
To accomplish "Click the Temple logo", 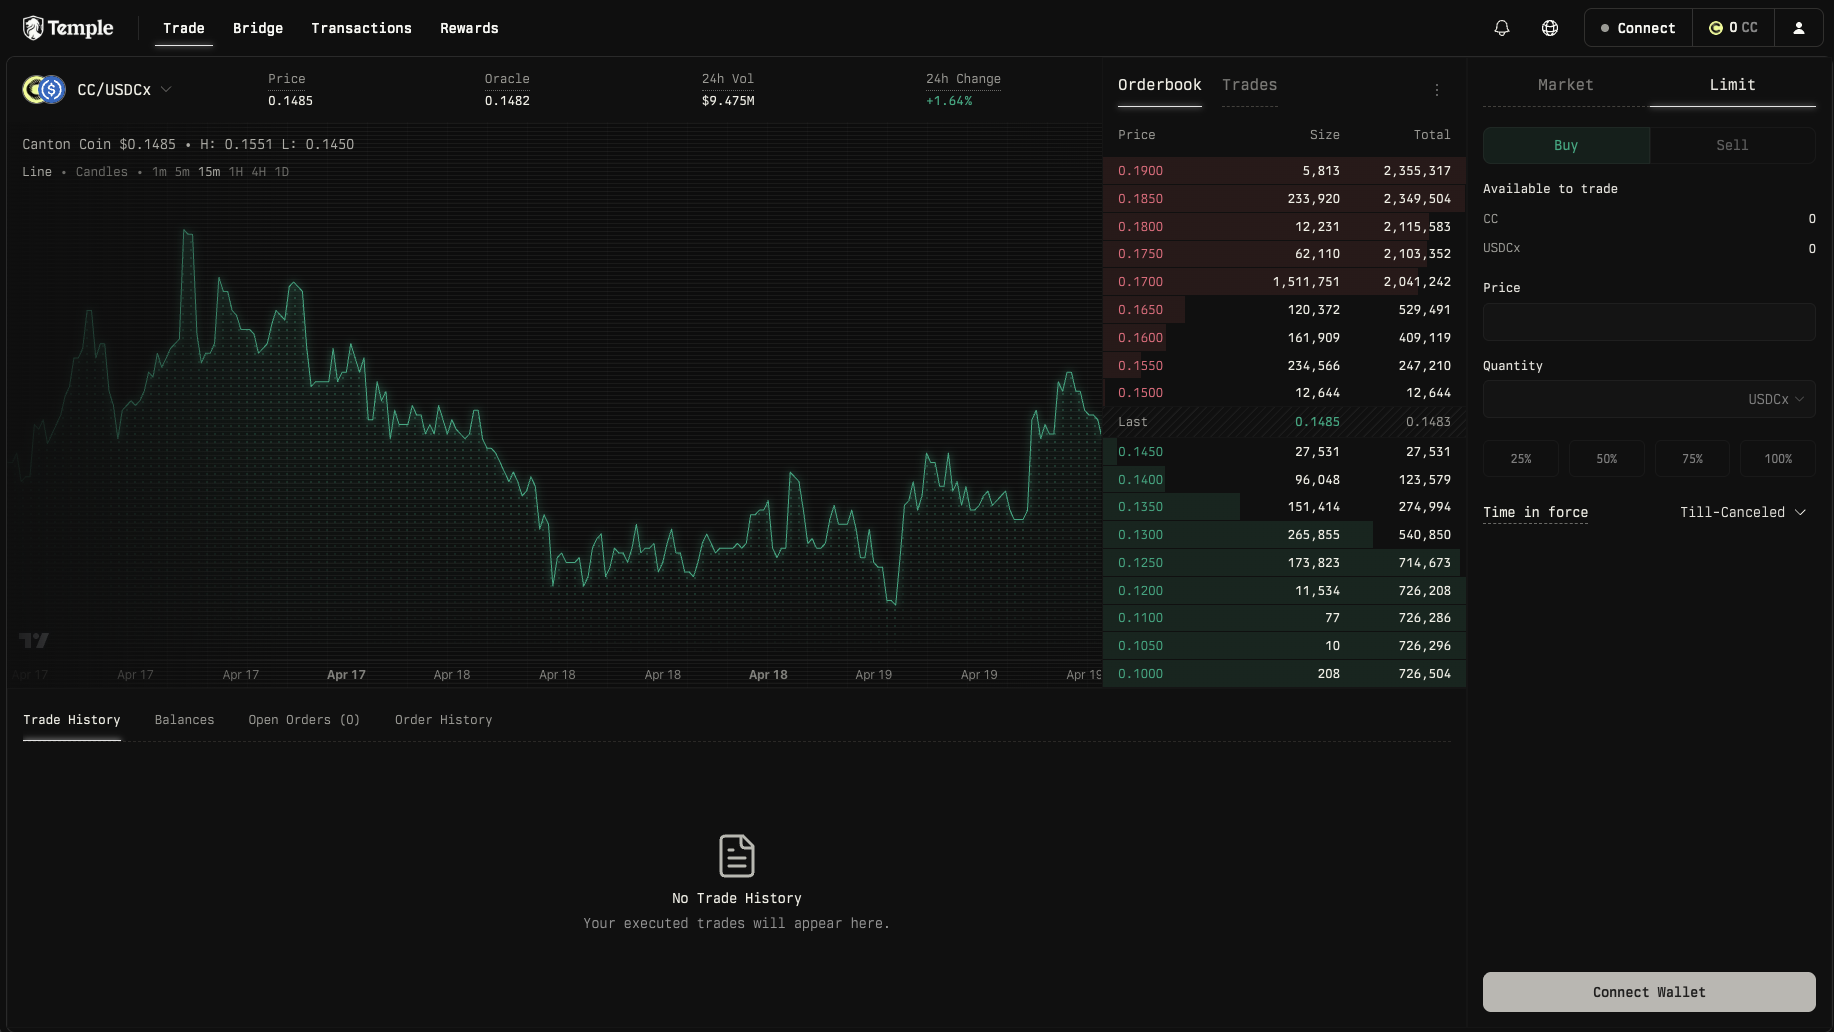I will [67, 27].
